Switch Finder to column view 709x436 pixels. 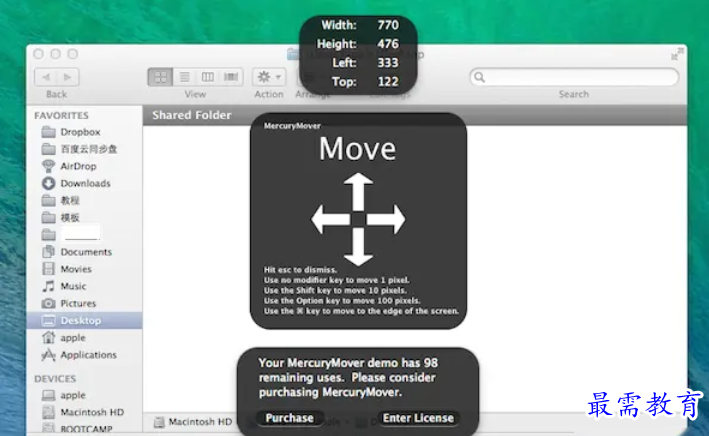tap(208, 77)
